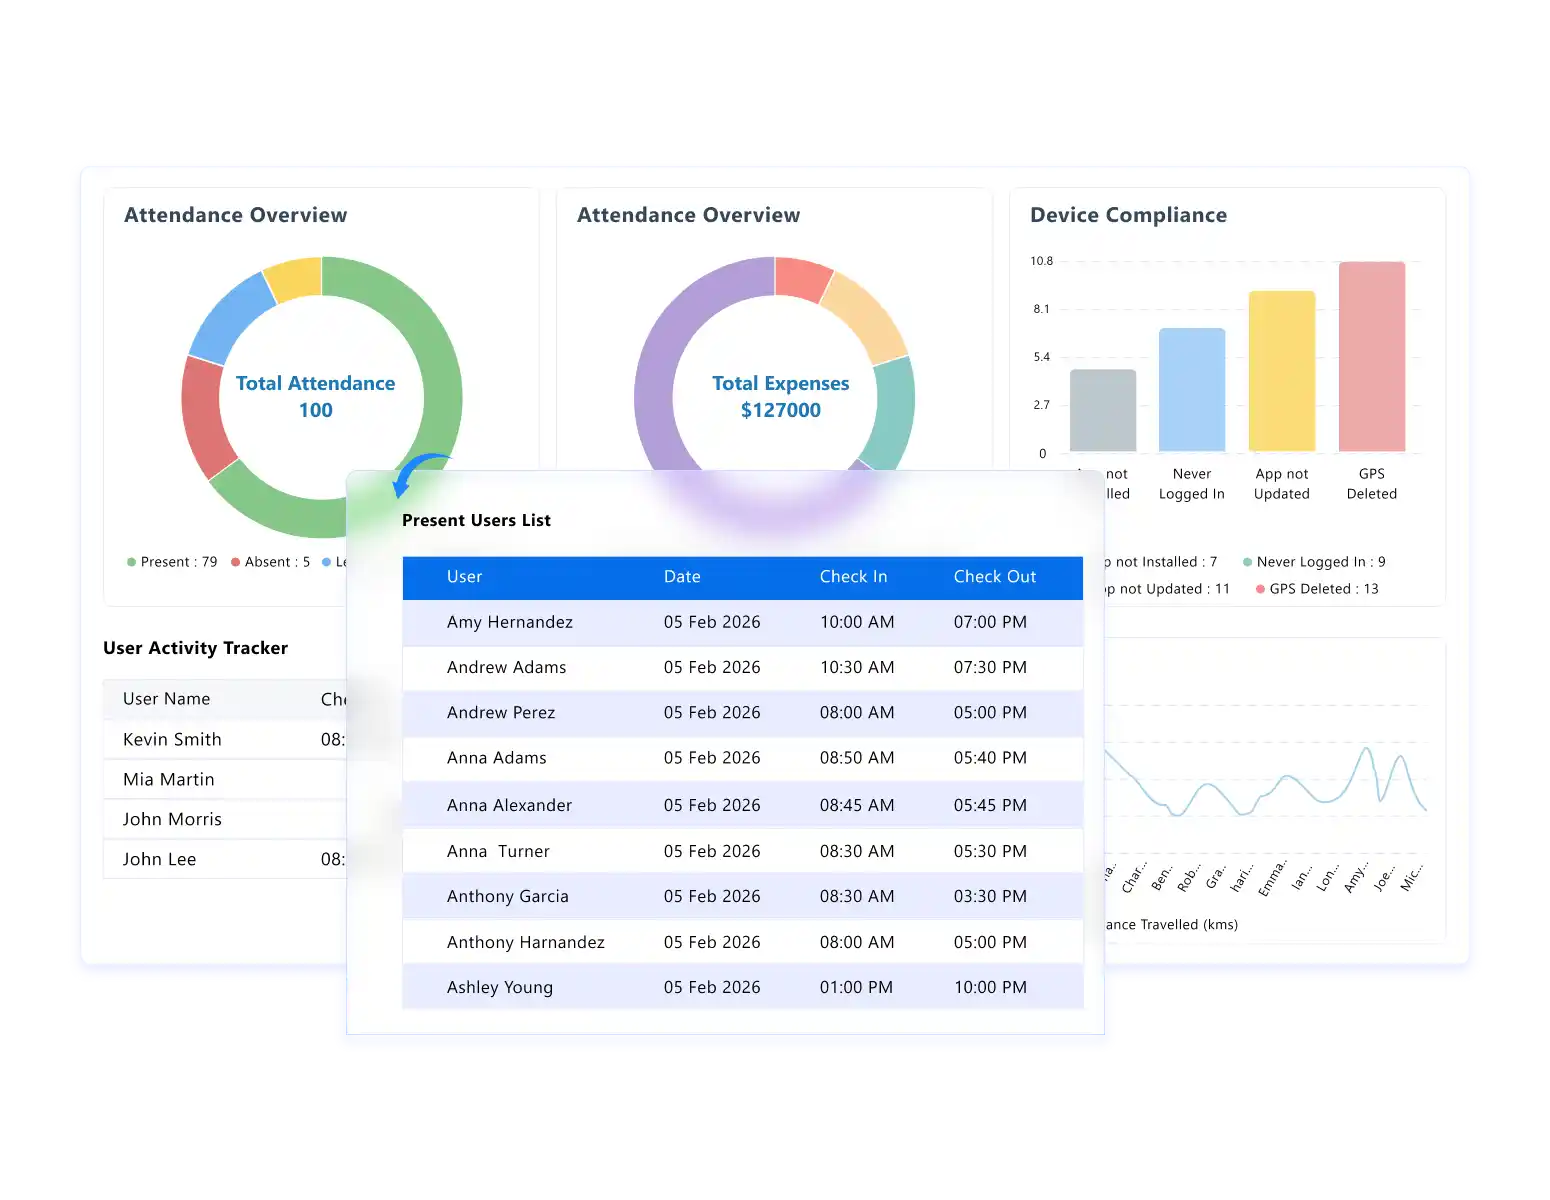Screen dimensions: 1550x1200
Task: Sort the User Name column in User Activity Tracker
Action: coord(166,698)
